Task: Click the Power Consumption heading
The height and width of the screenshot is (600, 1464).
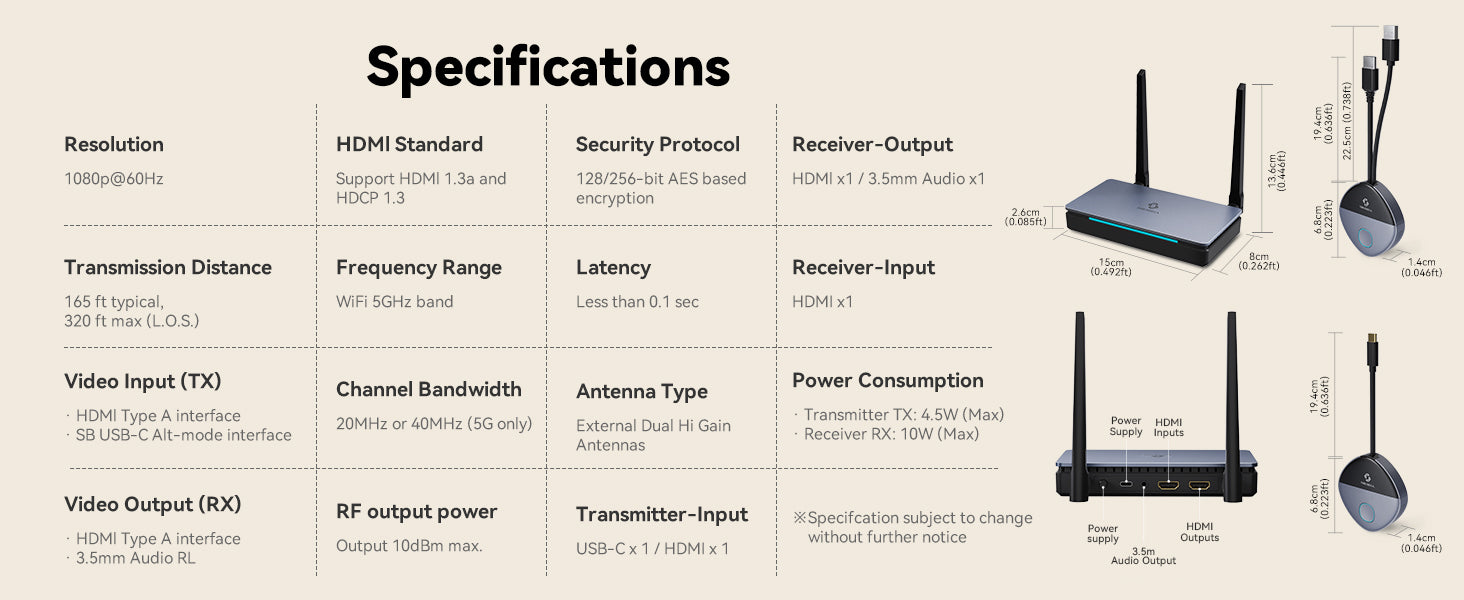Action: [x=888, y=380]
